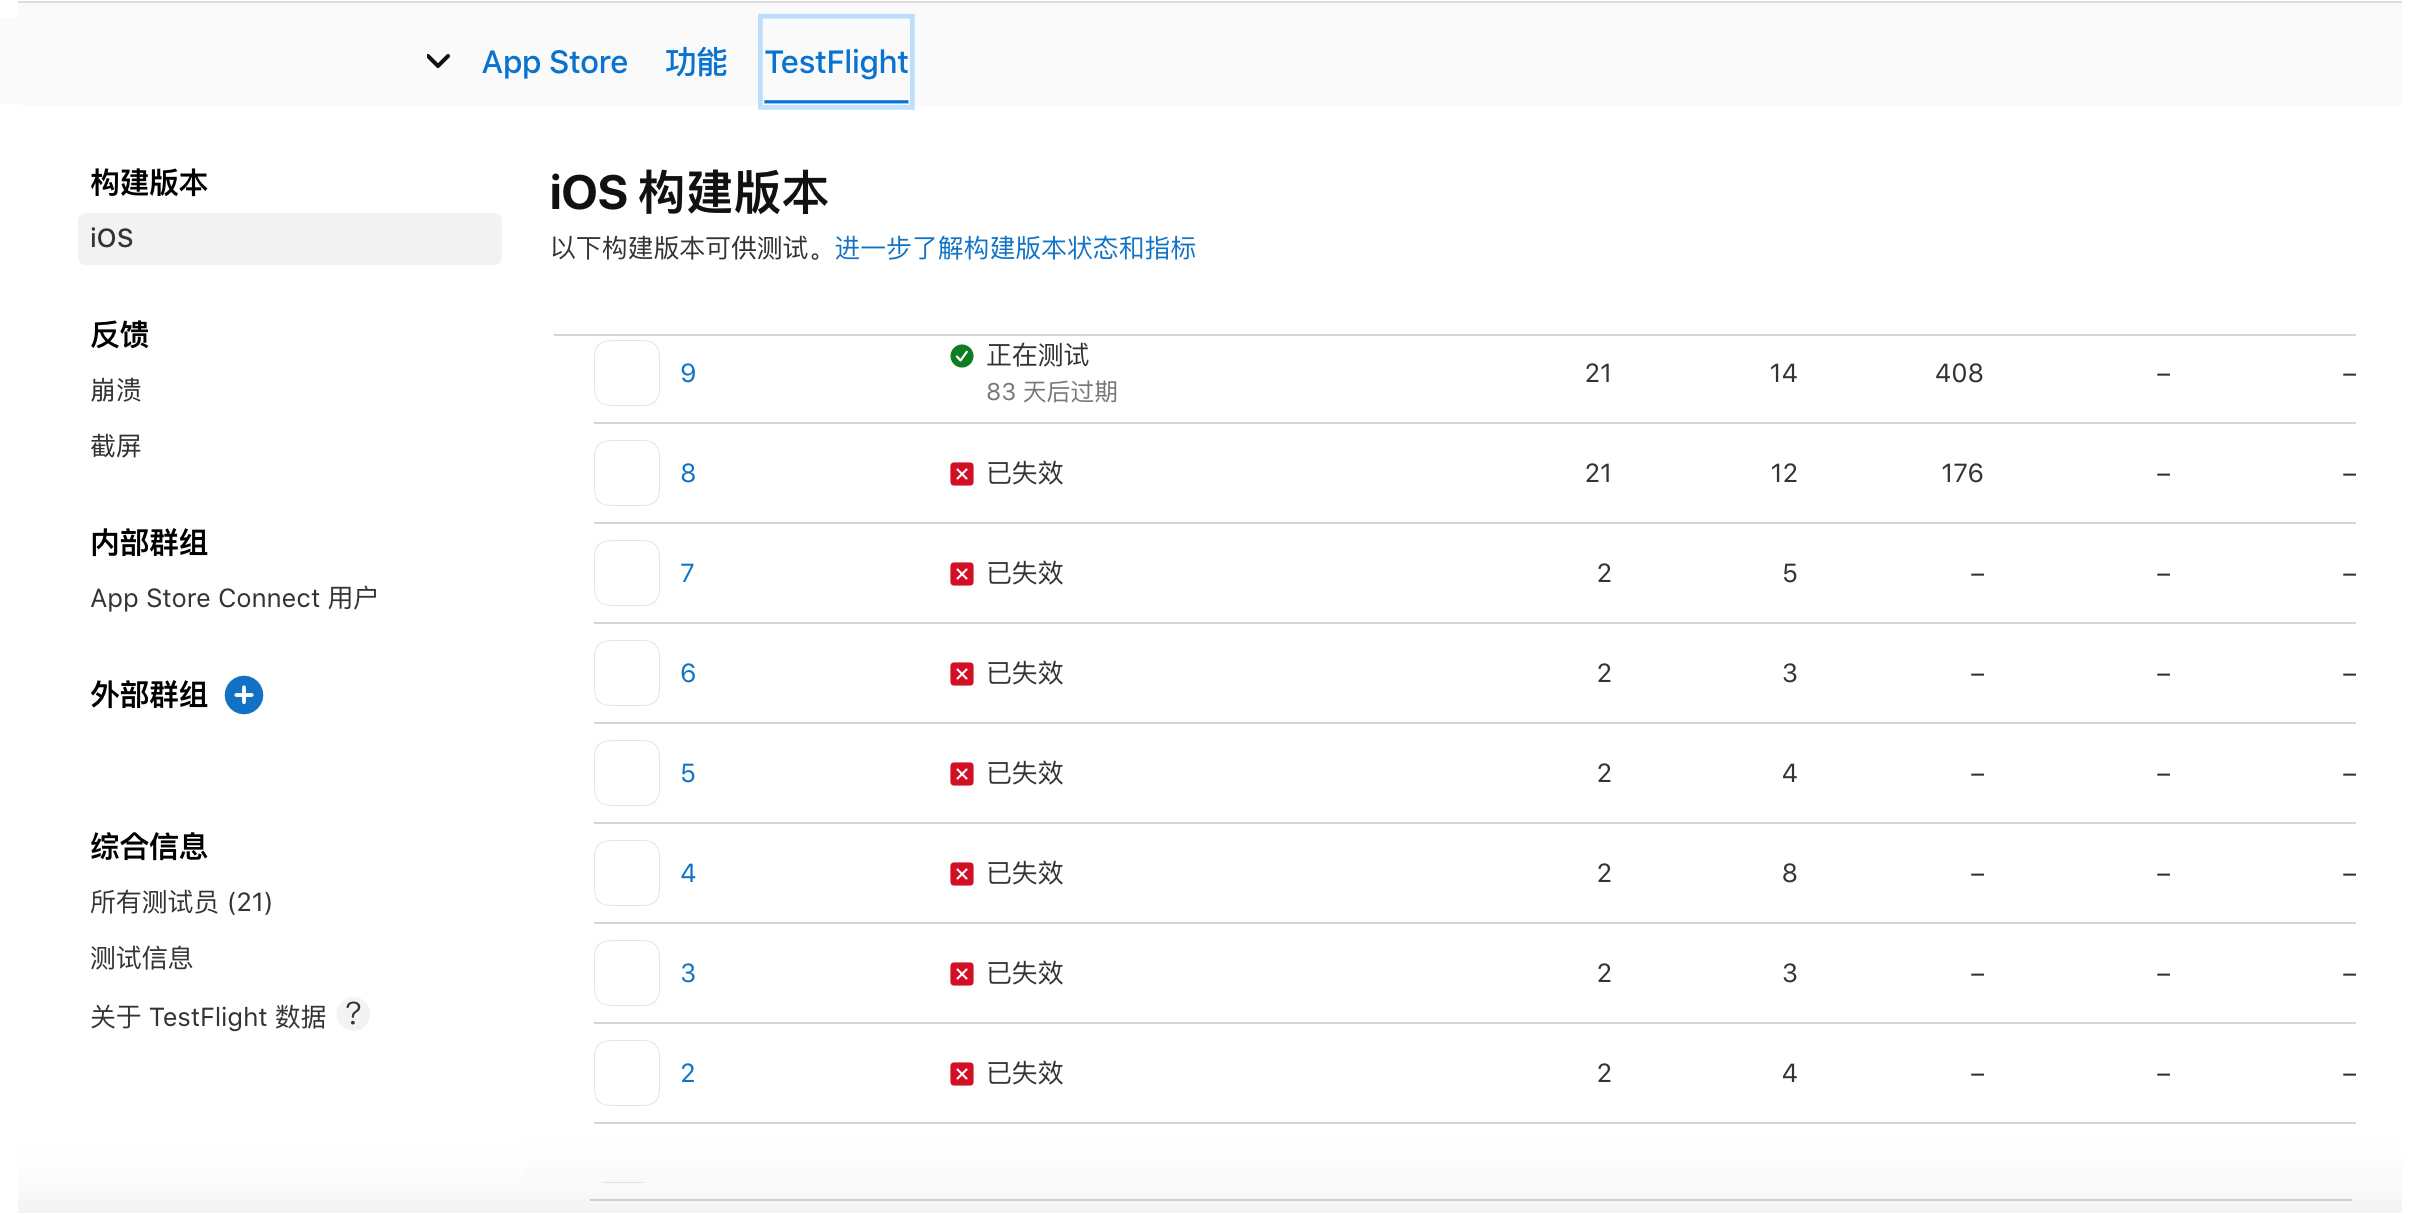Click the red expired icon for build 2
This screenshot has width=2420, height=1214.
coord(961,1074)
